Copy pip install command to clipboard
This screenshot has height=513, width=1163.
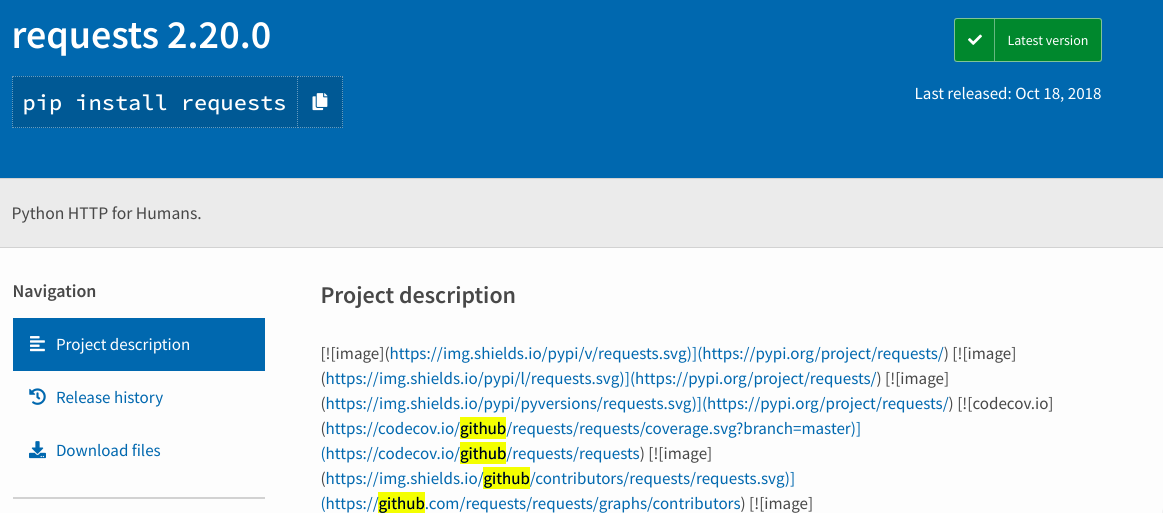(x=320, y=102)
